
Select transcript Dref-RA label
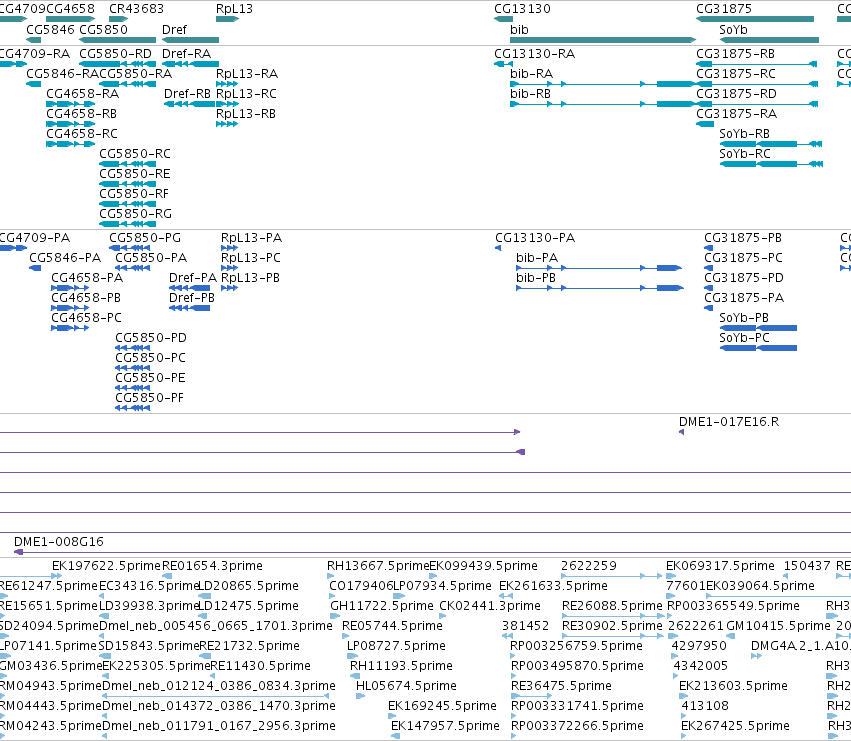(x=186, y=53)
